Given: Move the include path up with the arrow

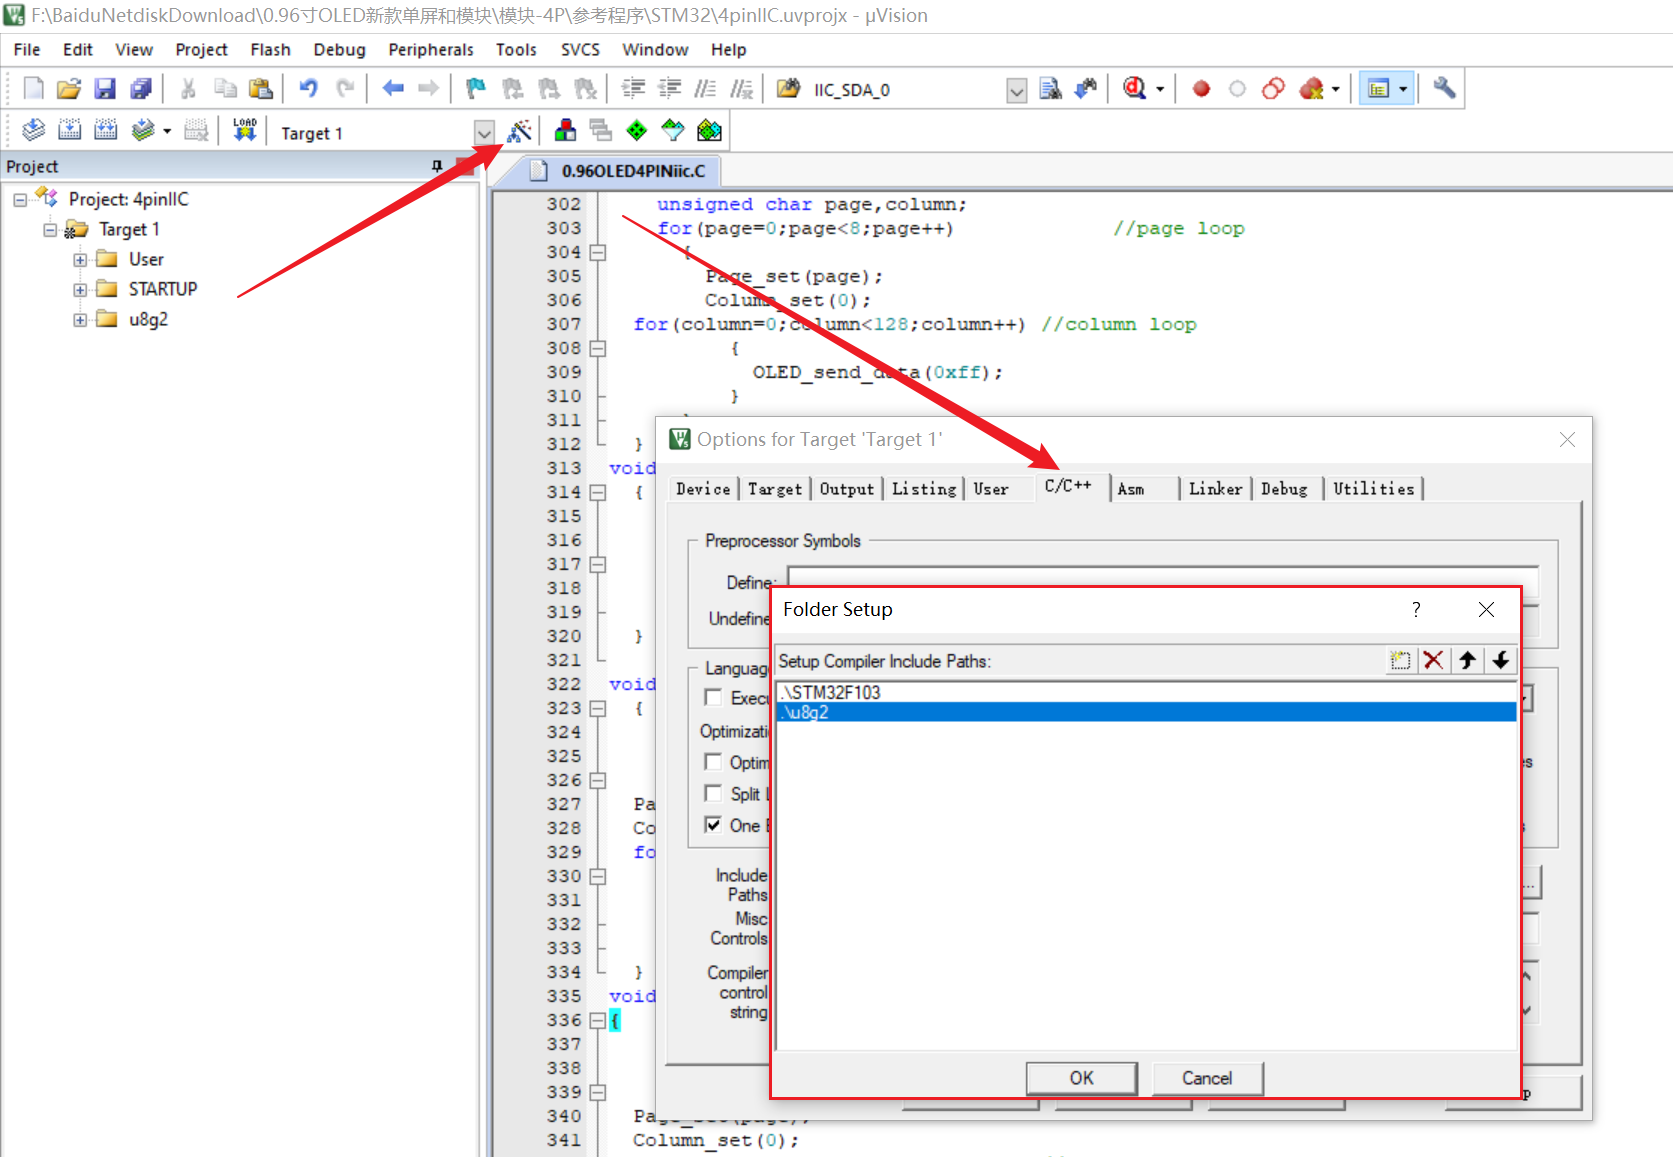Looking at the screenshot, I should (1467, 660).
